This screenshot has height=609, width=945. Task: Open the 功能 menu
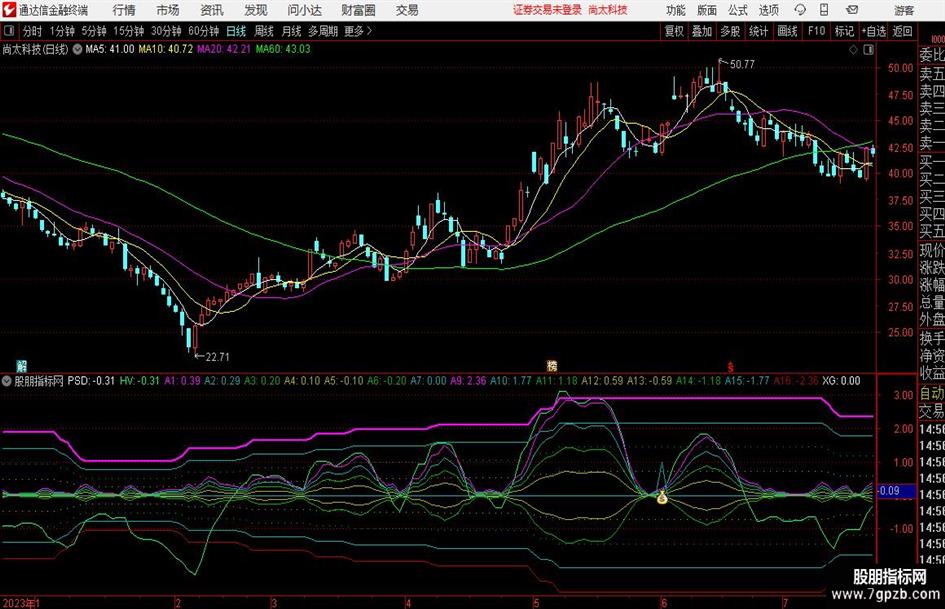tap(676, 10)
